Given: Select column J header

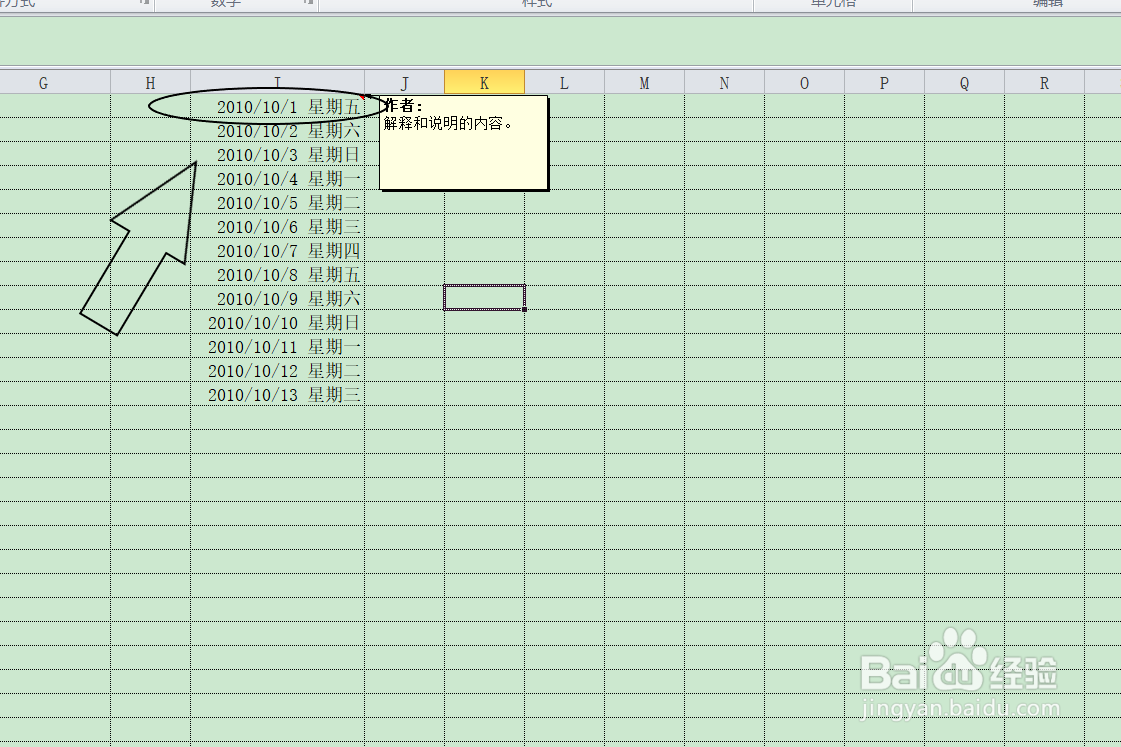Looking at the screenshot, I should [405, 83].
